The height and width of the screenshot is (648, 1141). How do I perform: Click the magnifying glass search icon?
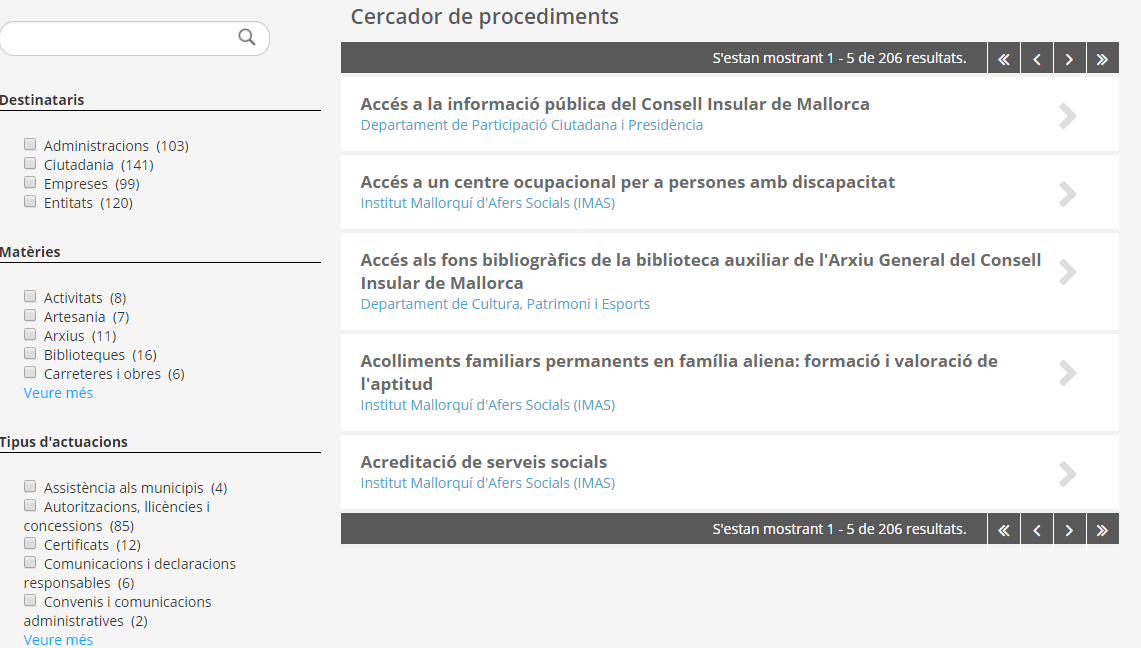point(247,38)
